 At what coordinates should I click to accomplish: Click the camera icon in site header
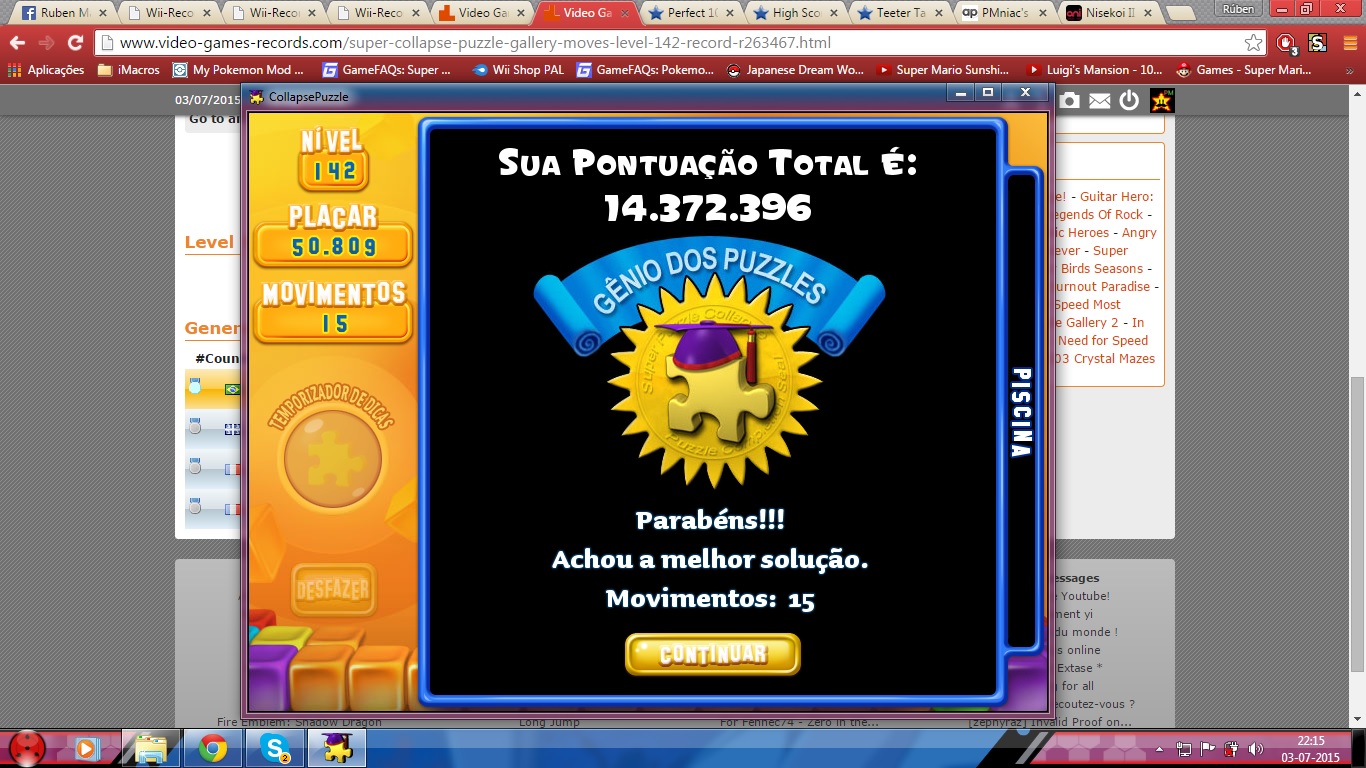(1070, 100)
